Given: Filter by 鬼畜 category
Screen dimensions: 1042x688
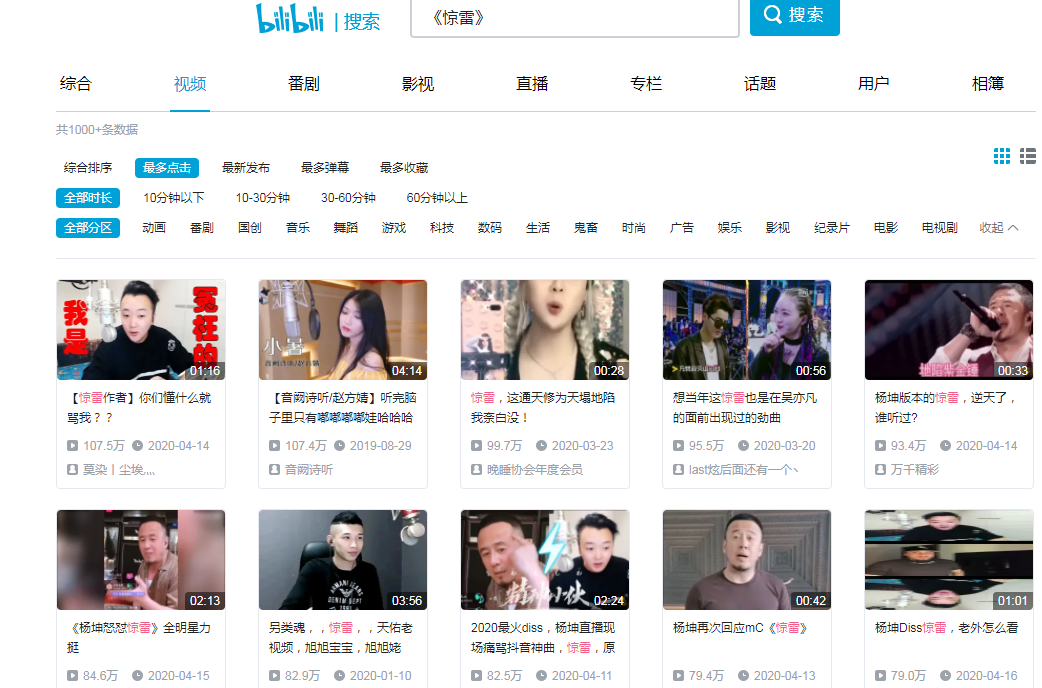Looking at the screenshot, I should [x=585, y=227].
